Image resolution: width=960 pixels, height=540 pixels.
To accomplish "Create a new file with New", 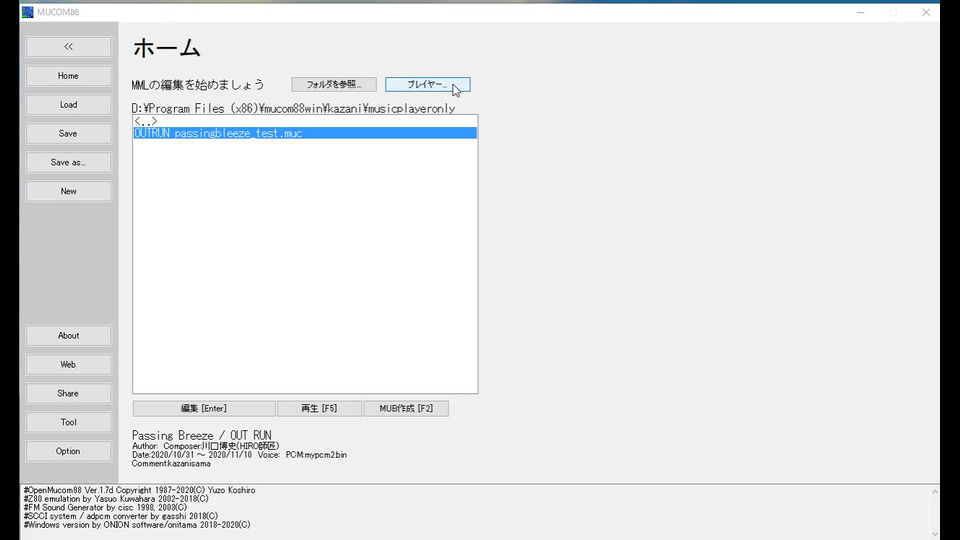I will [69, 191].
